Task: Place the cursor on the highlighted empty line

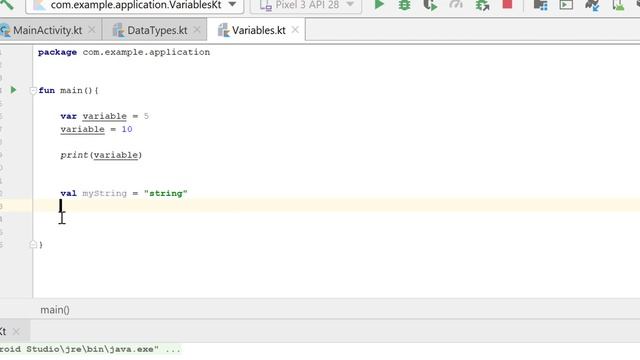Action: [336, 206]
